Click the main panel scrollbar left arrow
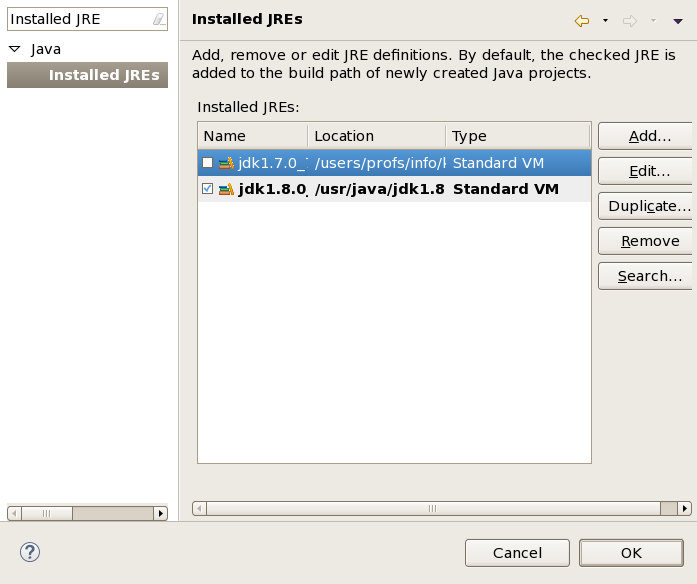This screenshot has height=584, width=697. coord(200,508)
